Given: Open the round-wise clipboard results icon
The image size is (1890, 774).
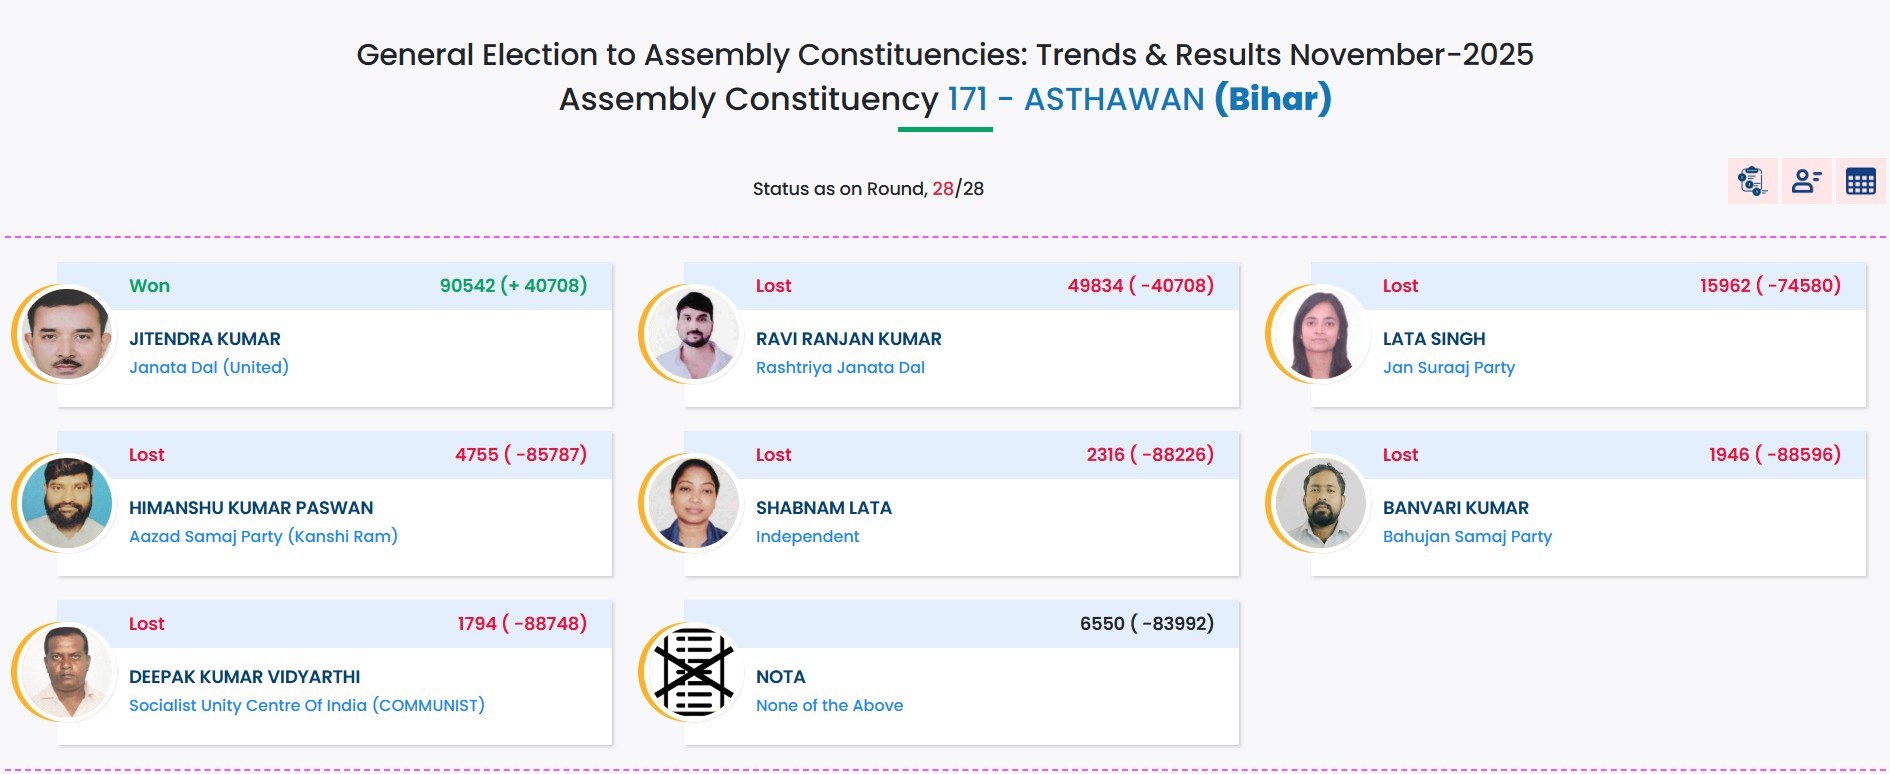Looking at the screenshot, I should click(x=1752, y=181).
